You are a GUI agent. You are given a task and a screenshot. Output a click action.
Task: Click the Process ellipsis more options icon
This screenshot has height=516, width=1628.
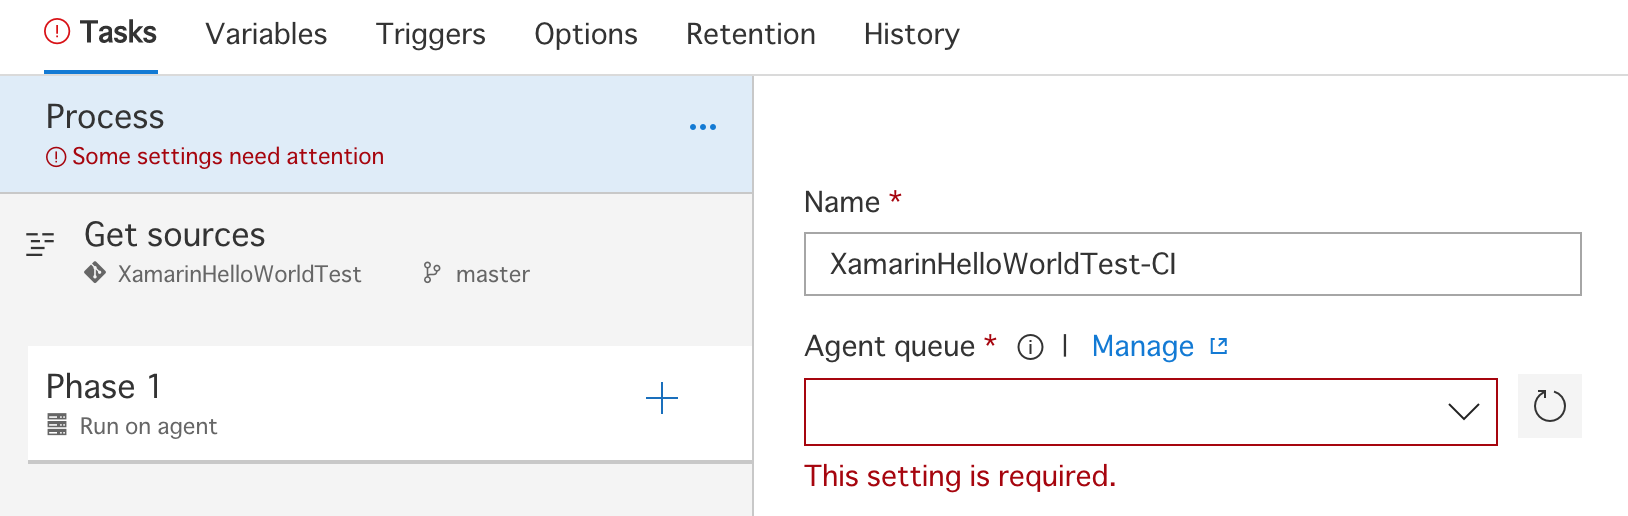[x=703, y=127]
